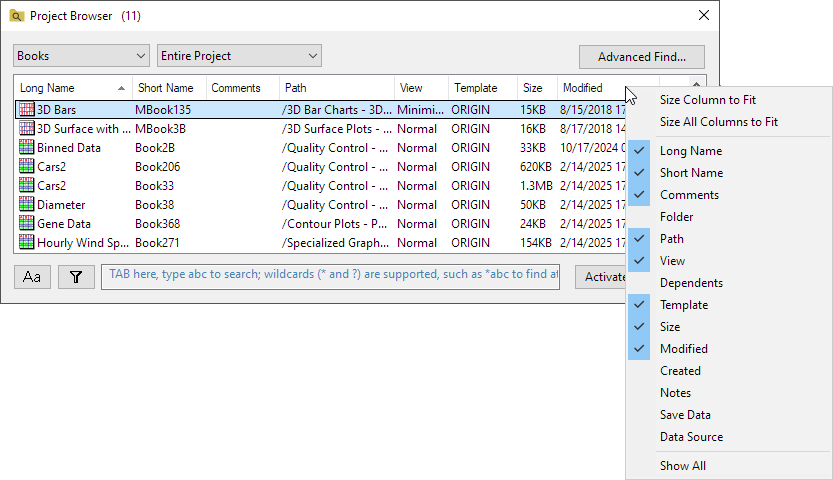833x480 pixels.
Task: Click the Hourly Wind Speed workbook icon
Action: pos(27,243)
